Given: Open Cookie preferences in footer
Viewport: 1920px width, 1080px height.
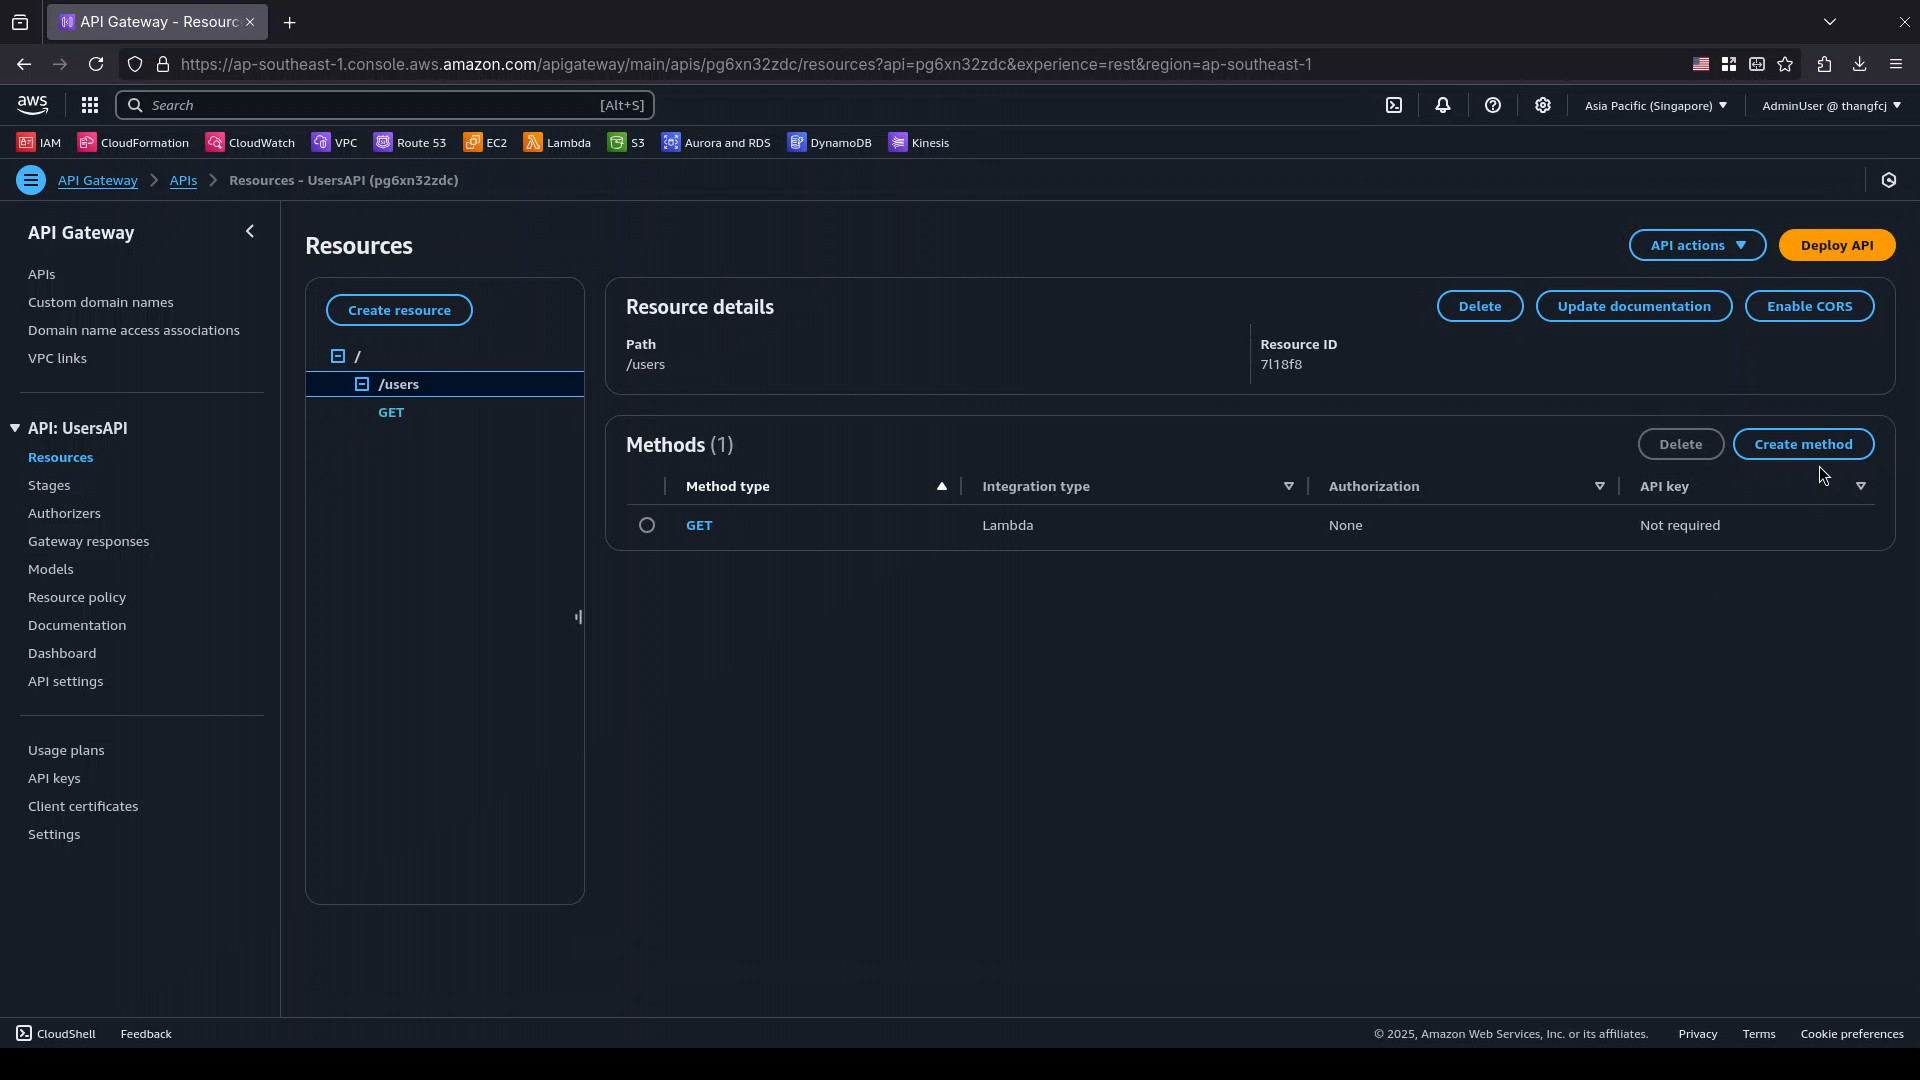Looking at the screenshot, I should click(1852, 1034).
